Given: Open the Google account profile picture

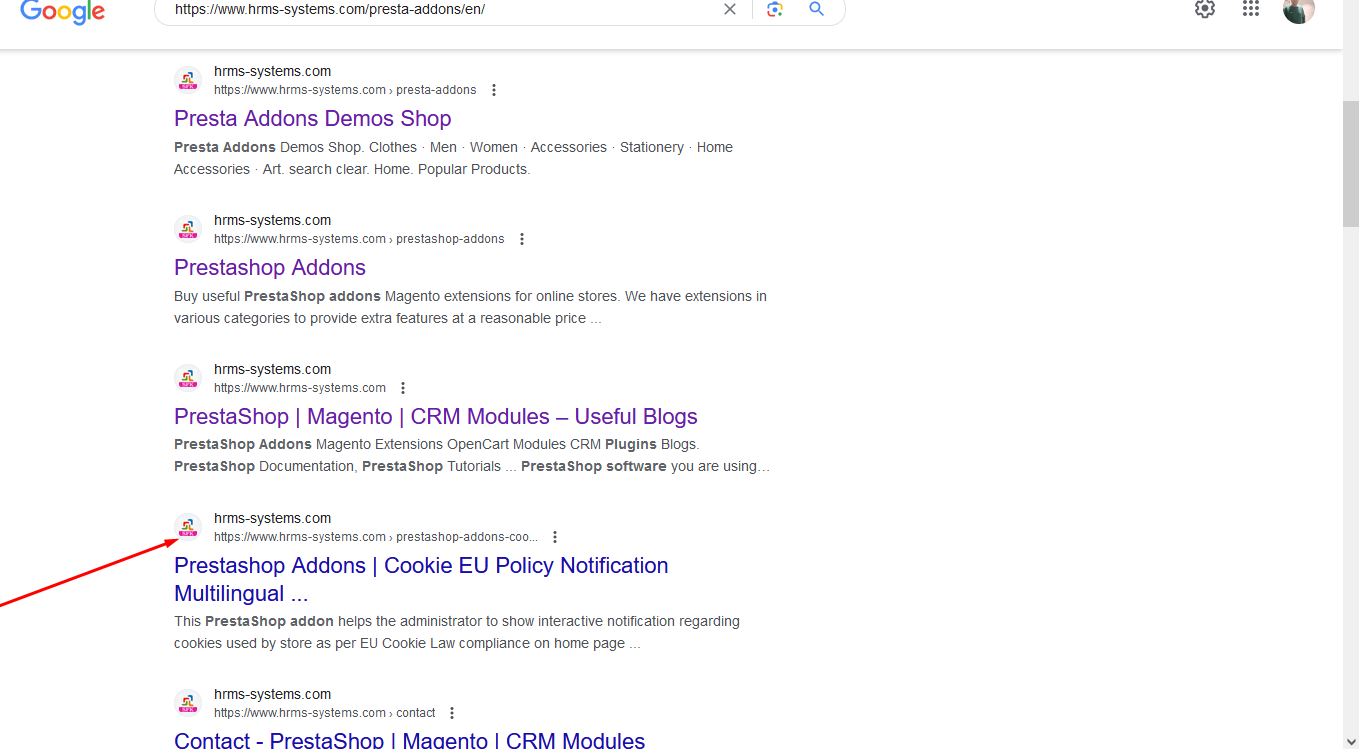Looking at the screenshot, I should click(1298, 9).
